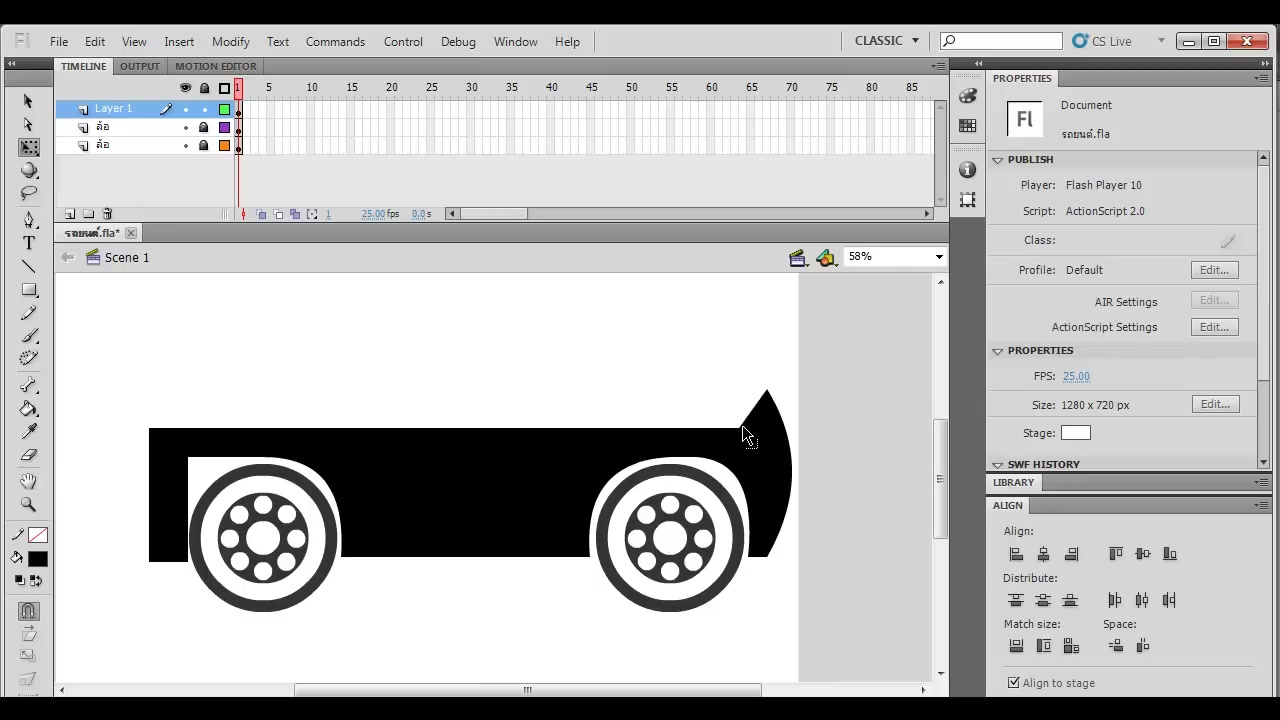The image size is (1280, 720).
Task: Click the Edit Scene icon
Action: click(797, 258)
